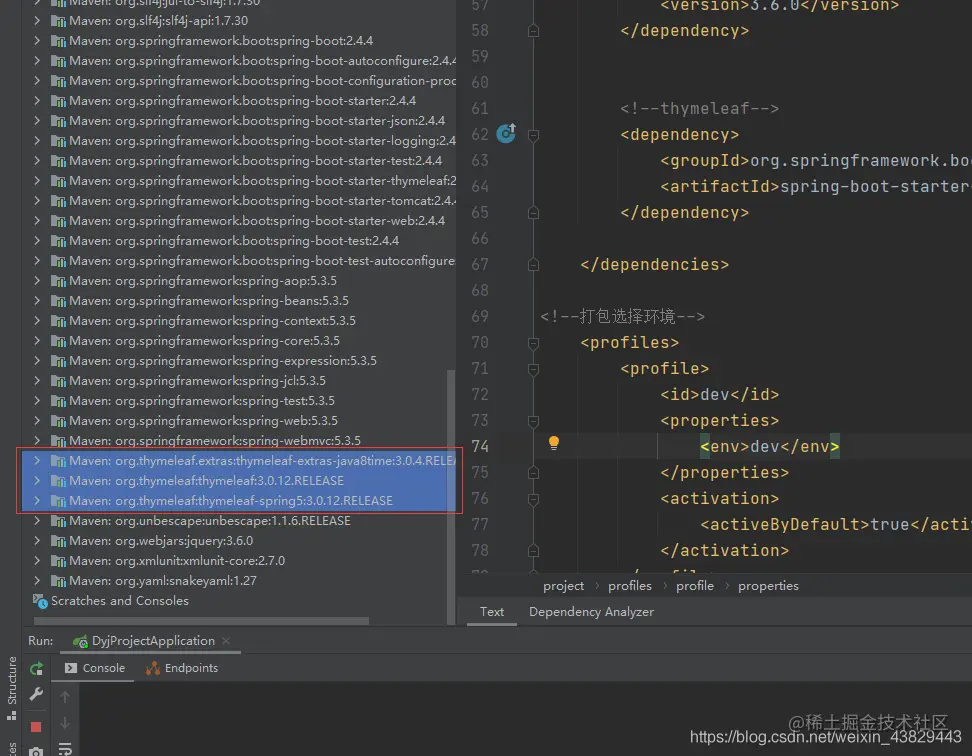The width and height of the screenshot is (972, 756).
Task: Expand the thymeleaf-spring5 library node
Action: click(37, 501)
